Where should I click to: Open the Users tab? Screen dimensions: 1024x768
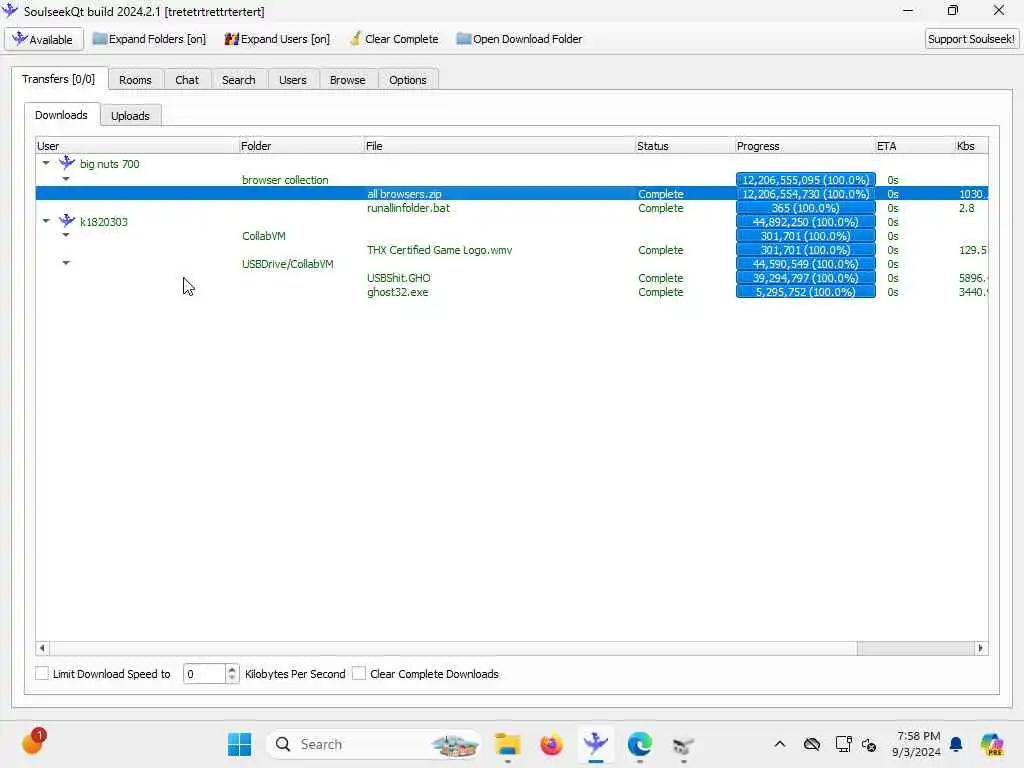point(293,80)
